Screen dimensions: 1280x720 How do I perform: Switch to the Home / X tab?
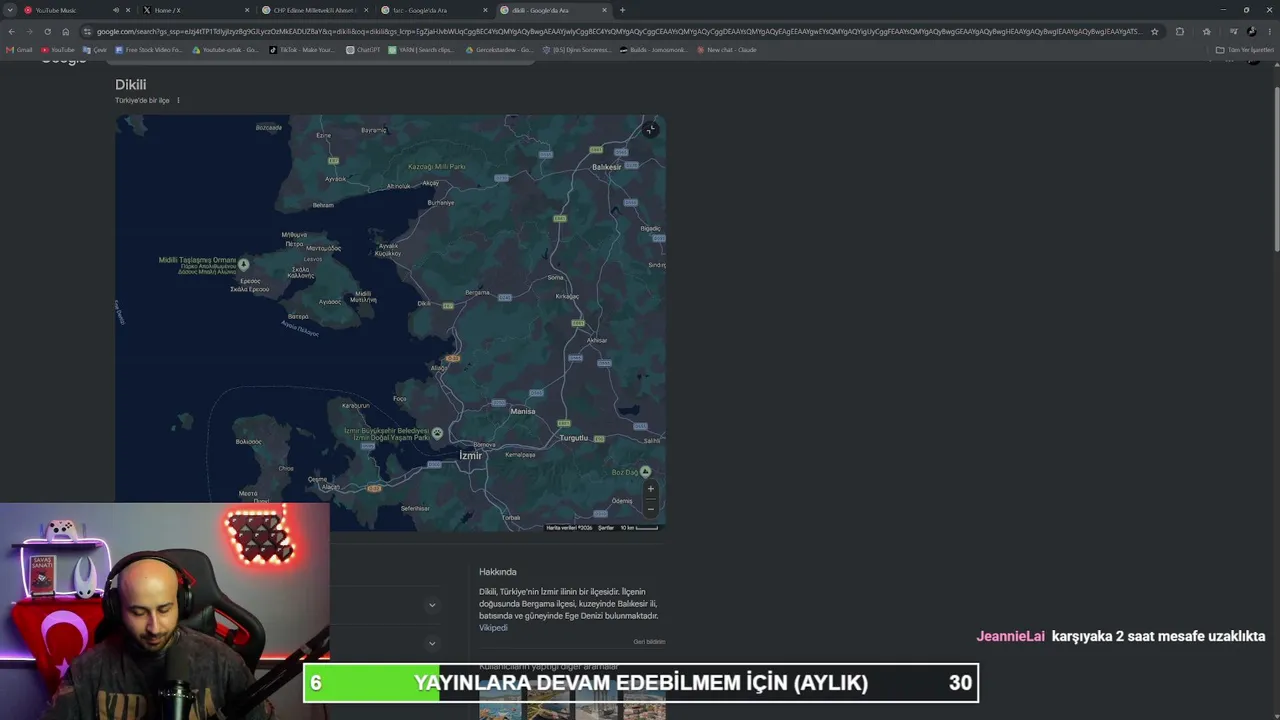(195, 10)
